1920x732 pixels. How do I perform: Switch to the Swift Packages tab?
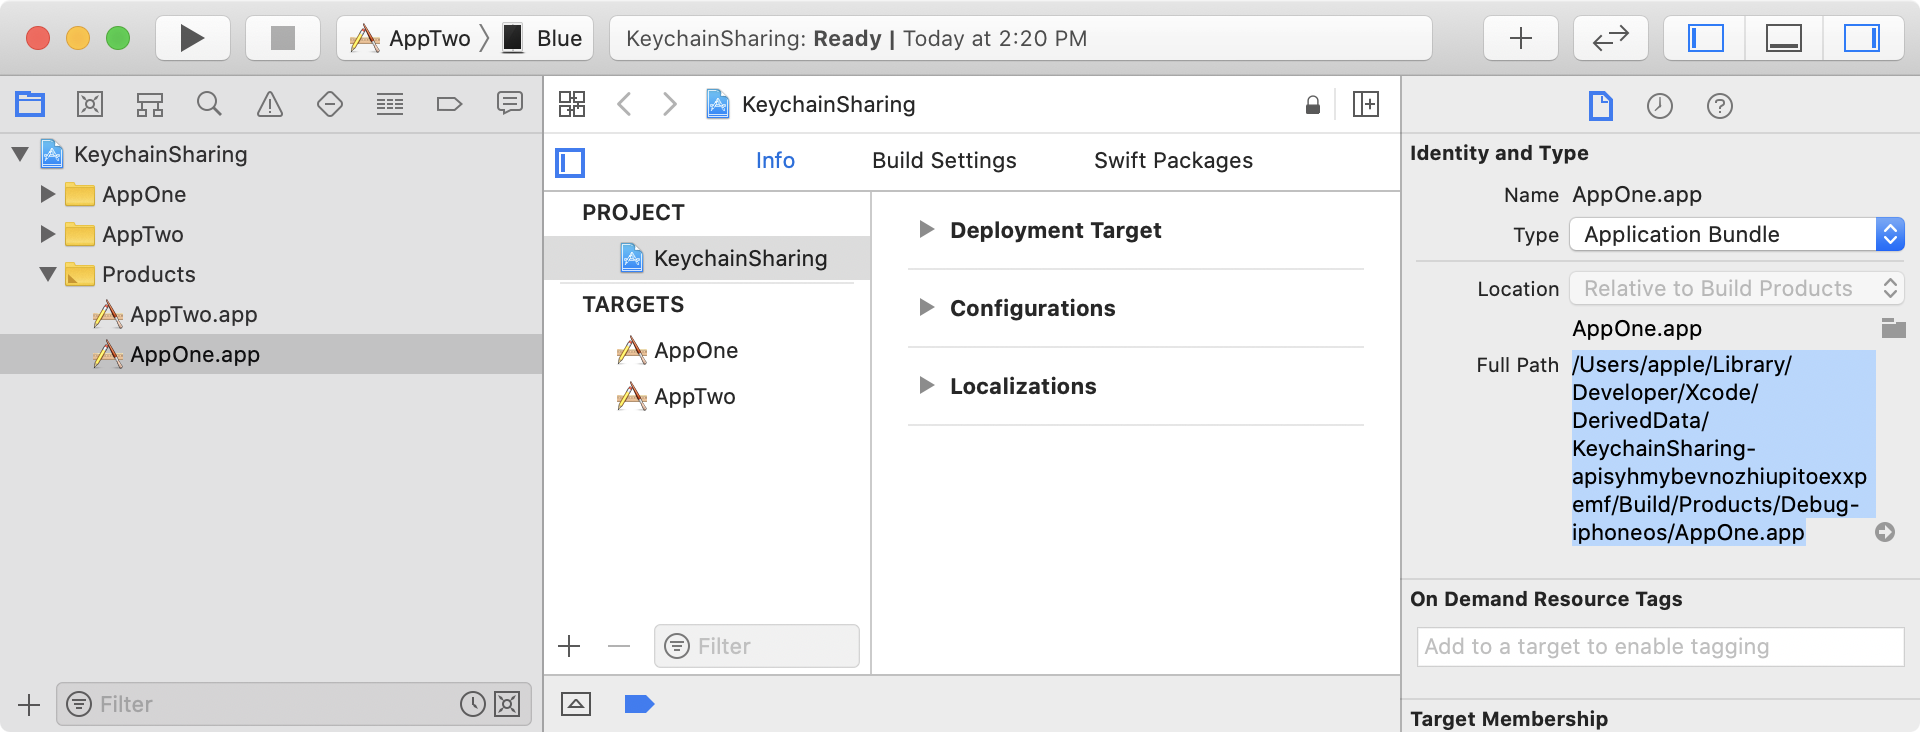(x=1173, y=160)
